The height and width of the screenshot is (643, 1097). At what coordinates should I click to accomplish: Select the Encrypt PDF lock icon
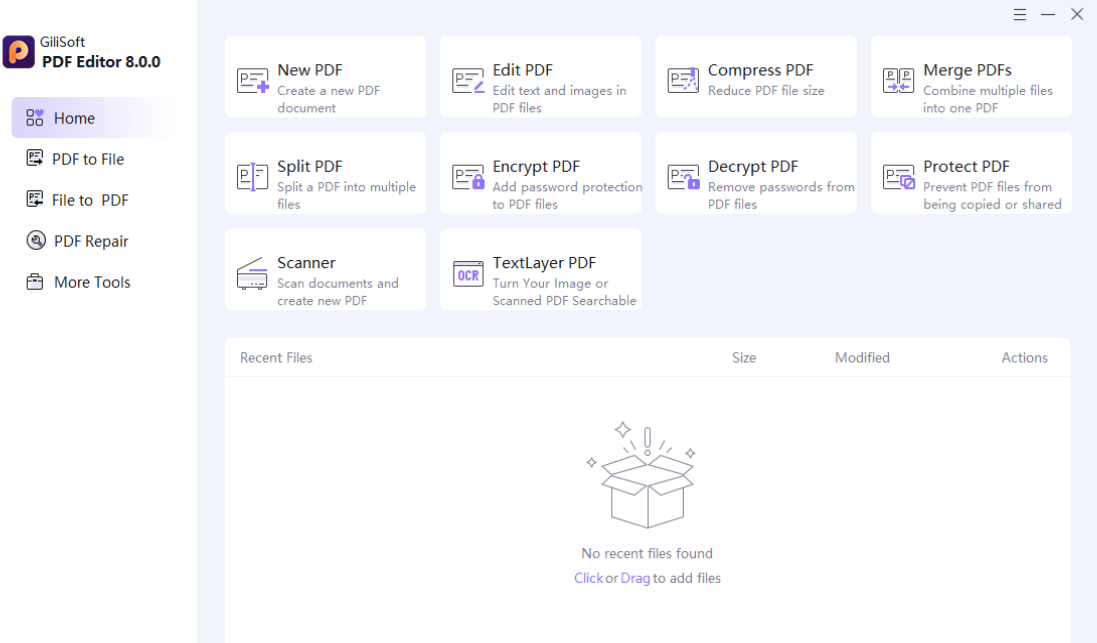click(468, 177)
